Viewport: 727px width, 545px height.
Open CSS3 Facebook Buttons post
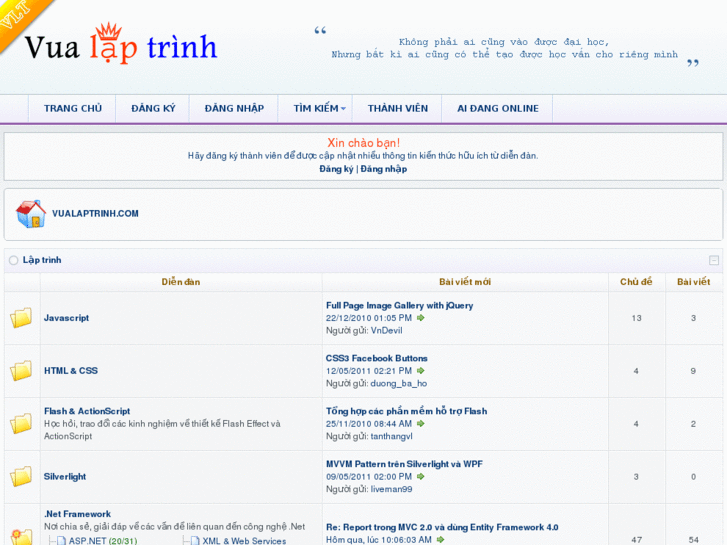[376, 359]
